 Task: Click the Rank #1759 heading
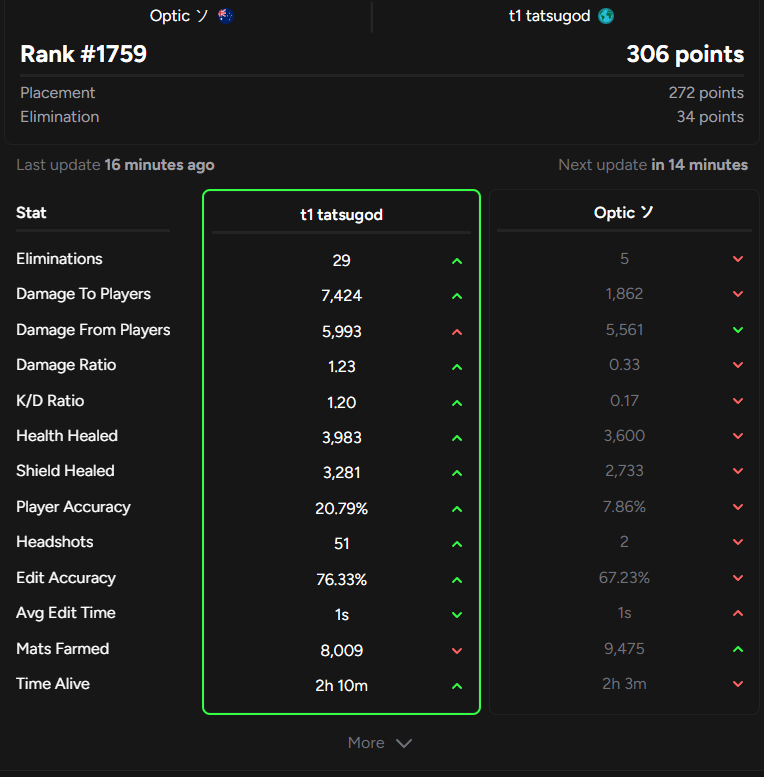pos(83,54)
